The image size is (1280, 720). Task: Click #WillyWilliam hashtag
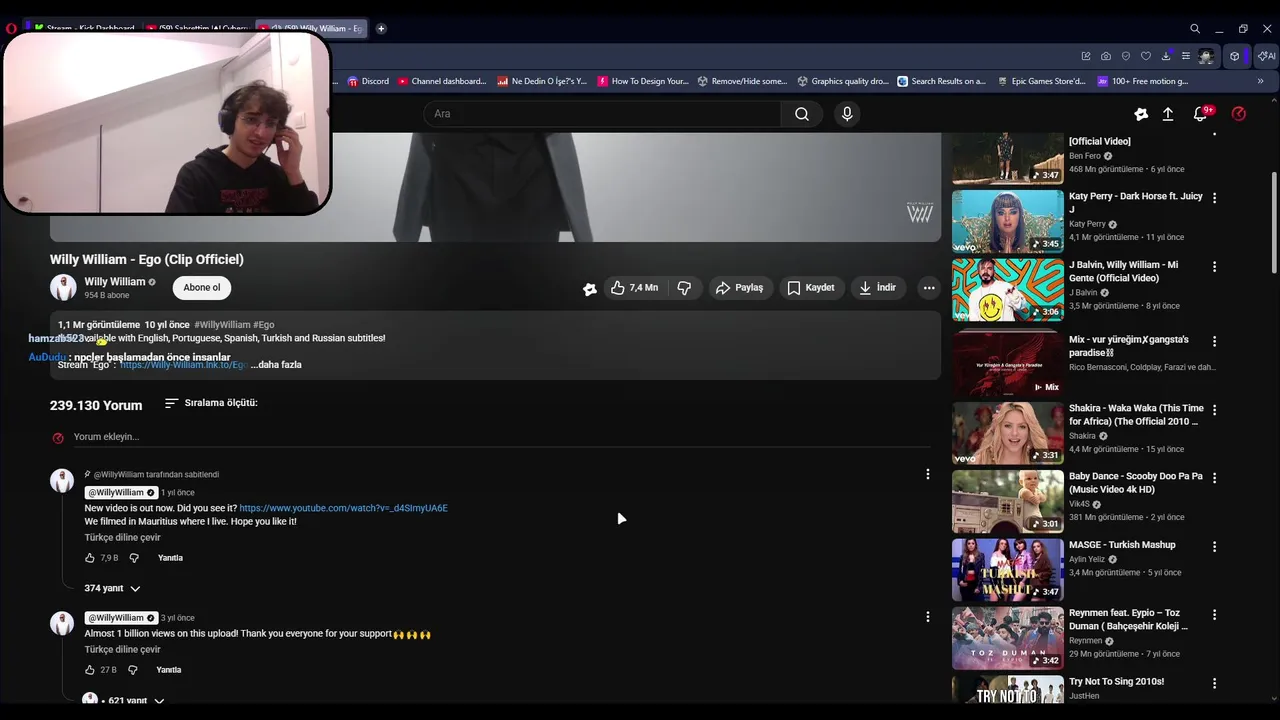(x=222, y=325)
